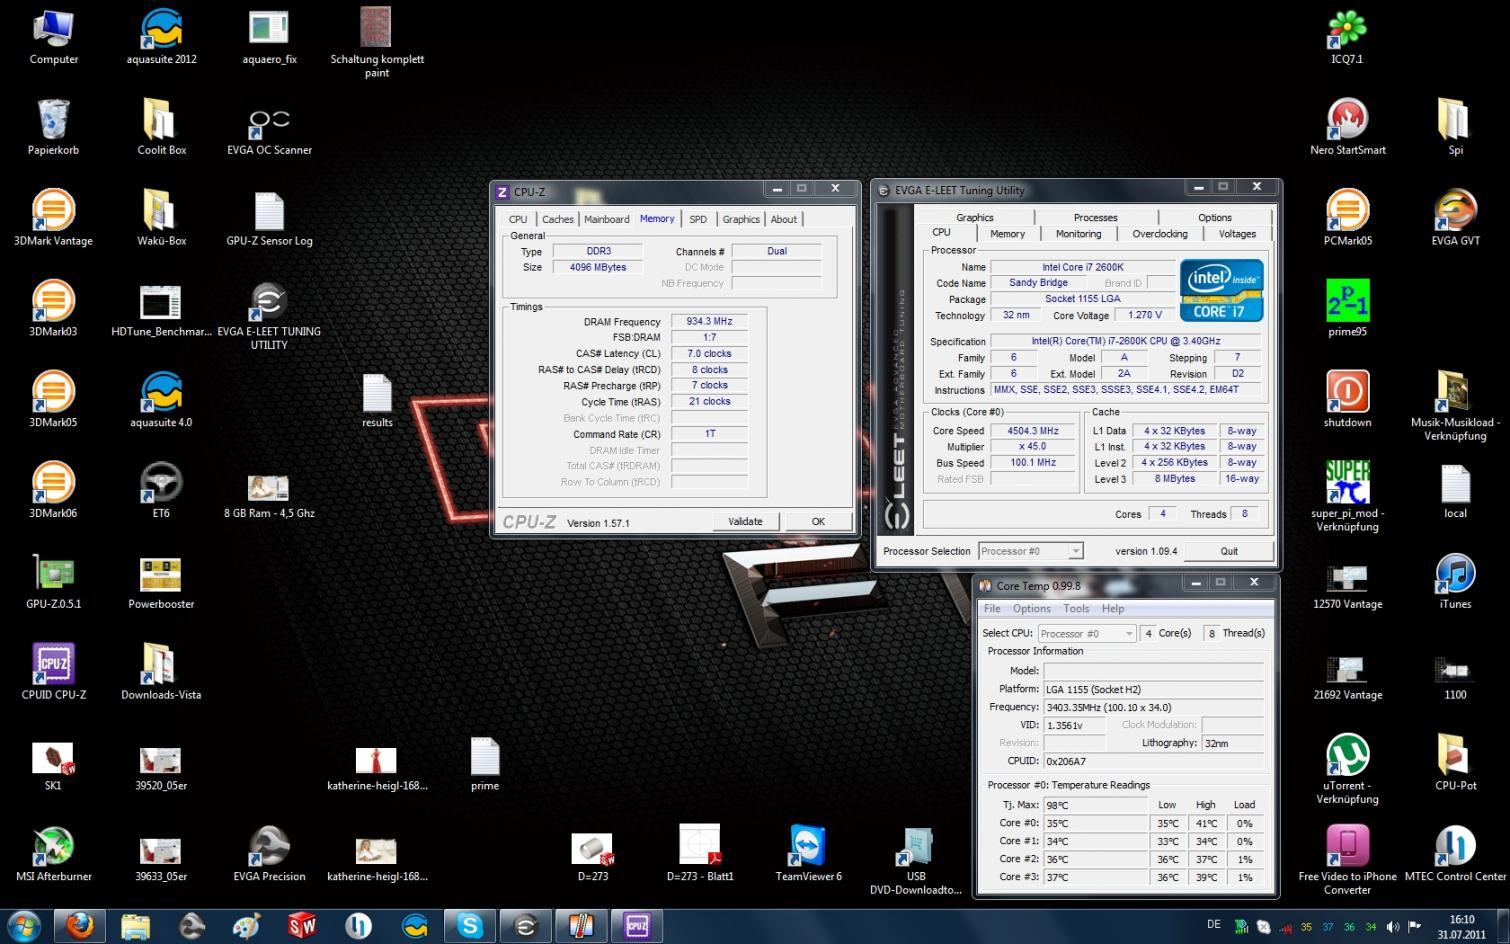Switch to Memory tab in E-LEET
Image resolution: width=1510 pixels, height=944 pixels.
[1007, 234]
